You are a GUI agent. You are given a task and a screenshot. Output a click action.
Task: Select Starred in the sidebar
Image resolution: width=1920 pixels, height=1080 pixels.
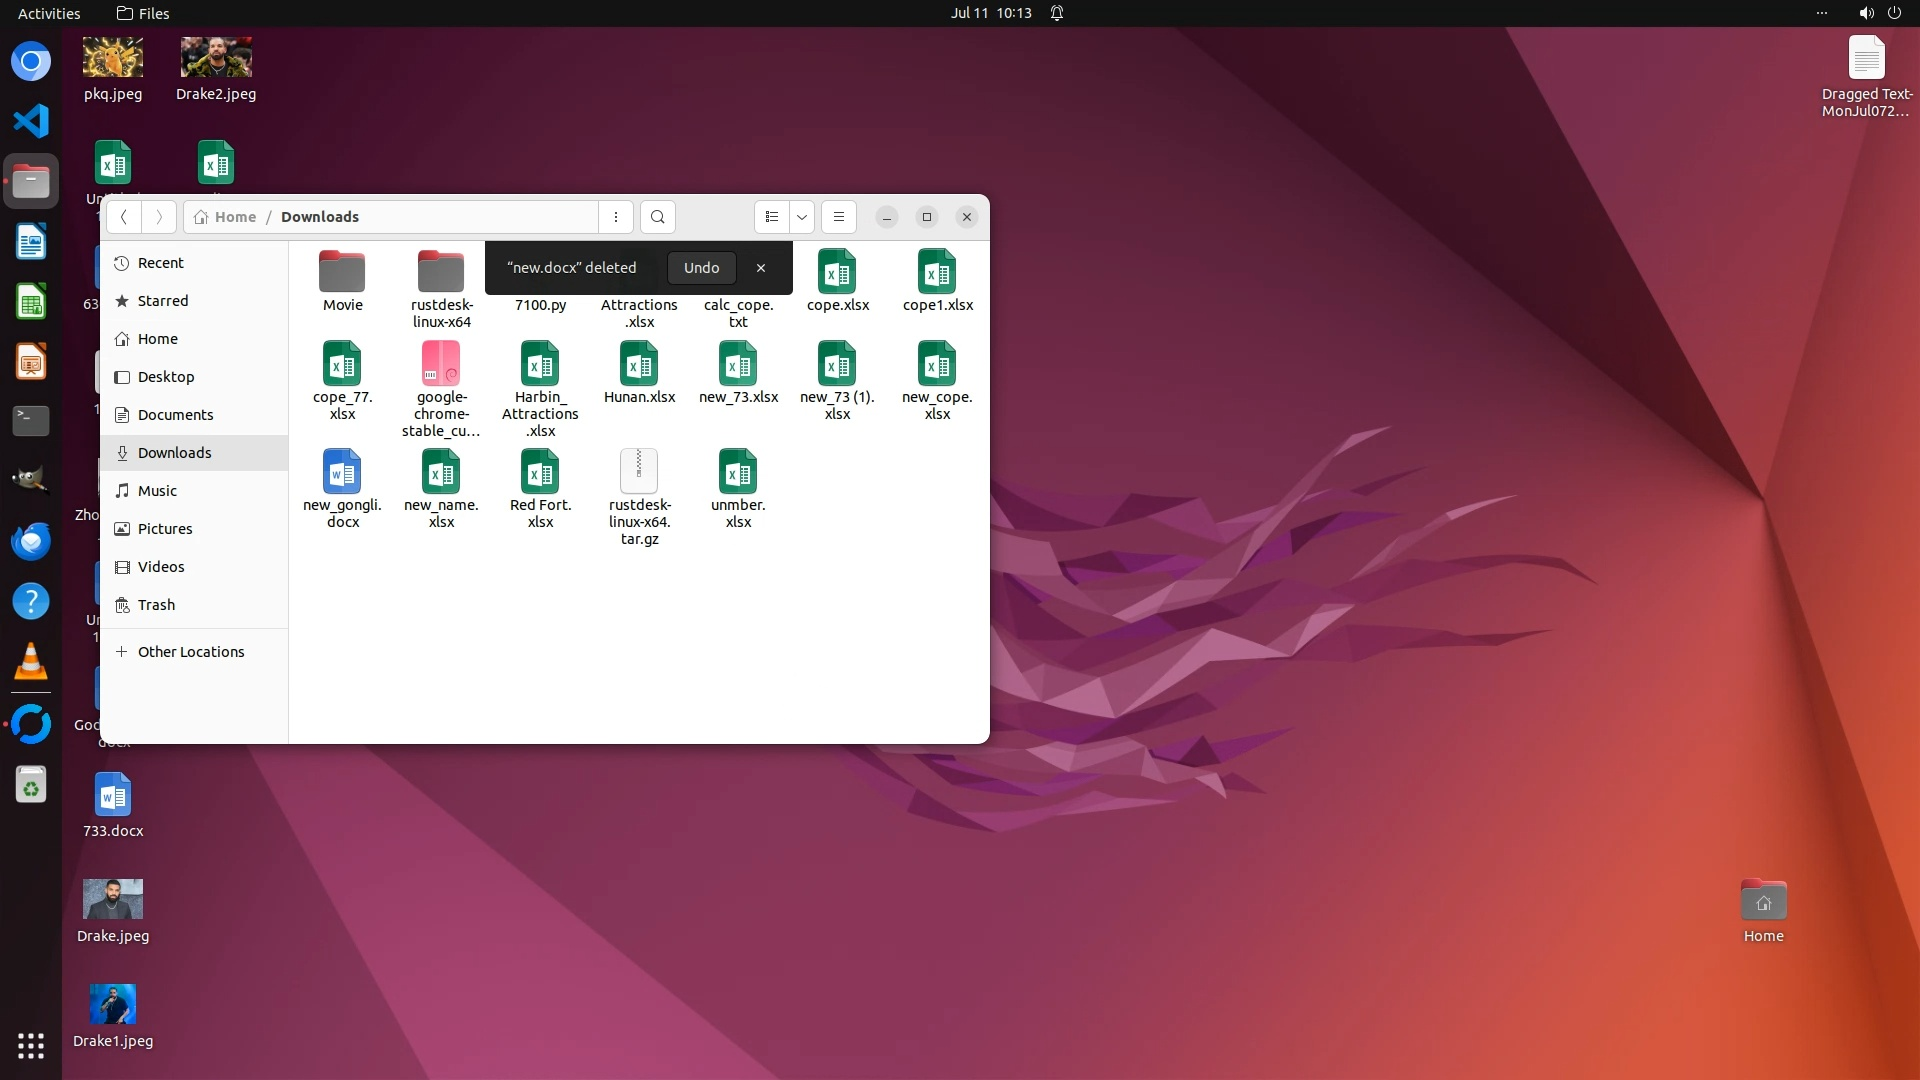point(162,301)
